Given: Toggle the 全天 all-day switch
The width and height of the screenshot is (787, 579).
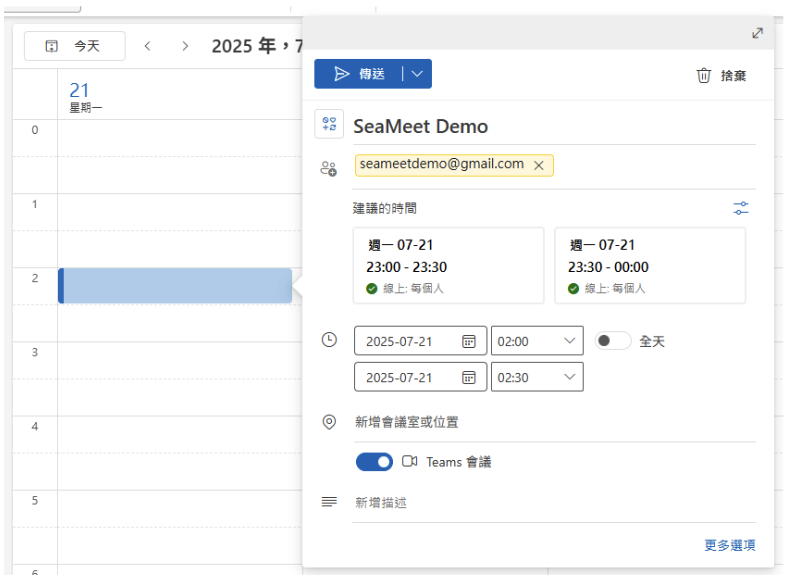Looking at the screenshot, I should (x=613, y=341).
